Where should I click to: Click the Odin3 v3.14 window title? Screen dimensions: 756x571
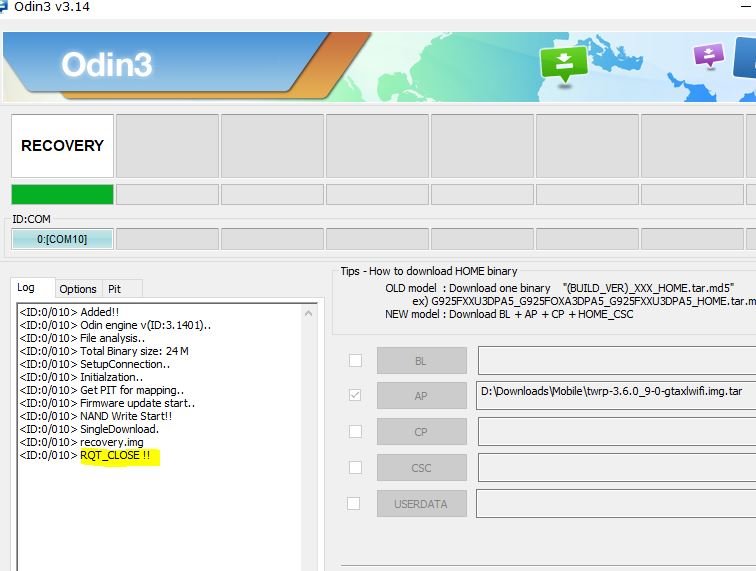[52, 7]
